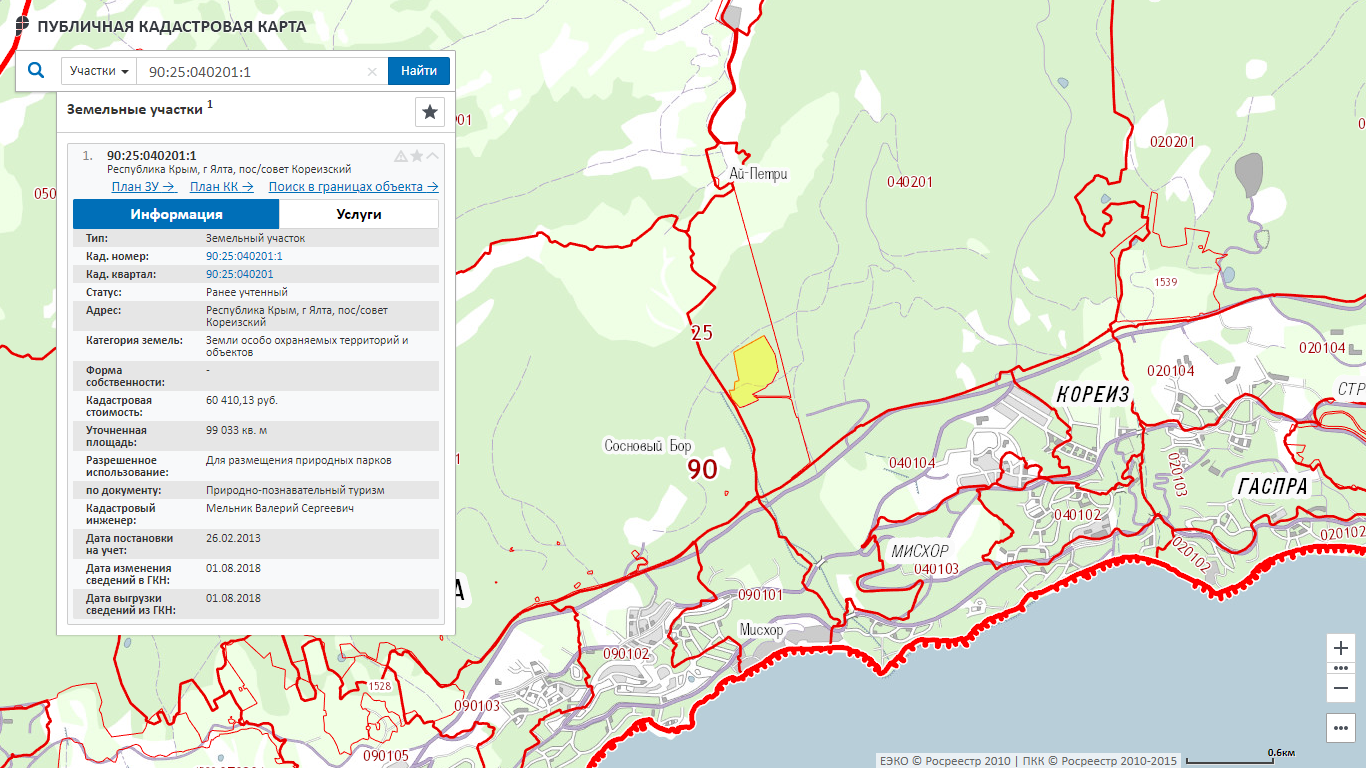Open the map tools three-dot menu button
1366x768 pixels.
[1341, 728]
